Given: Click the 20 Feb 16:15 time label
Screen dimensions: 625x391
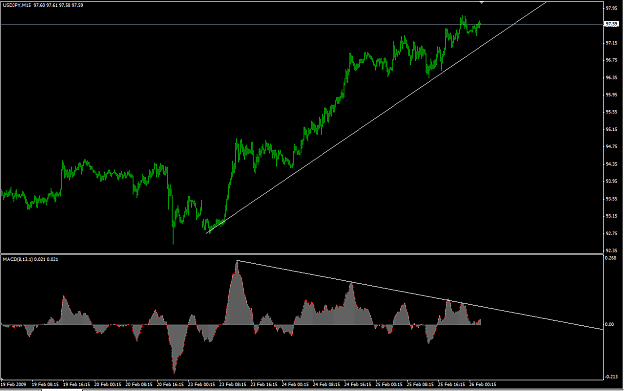Looking at the screenshot, I should [170, 384].
